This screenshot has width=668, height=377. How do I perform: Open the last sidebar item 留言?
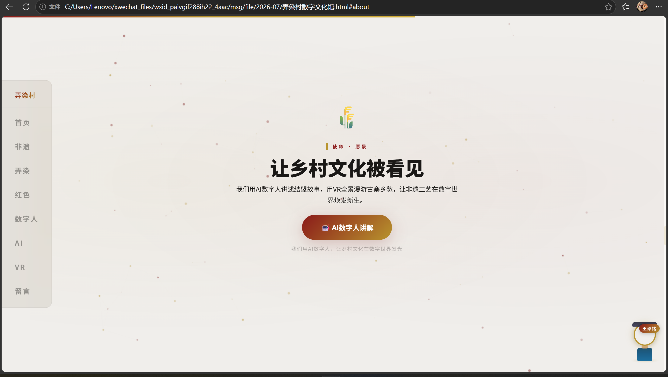(x=22, y=291)
